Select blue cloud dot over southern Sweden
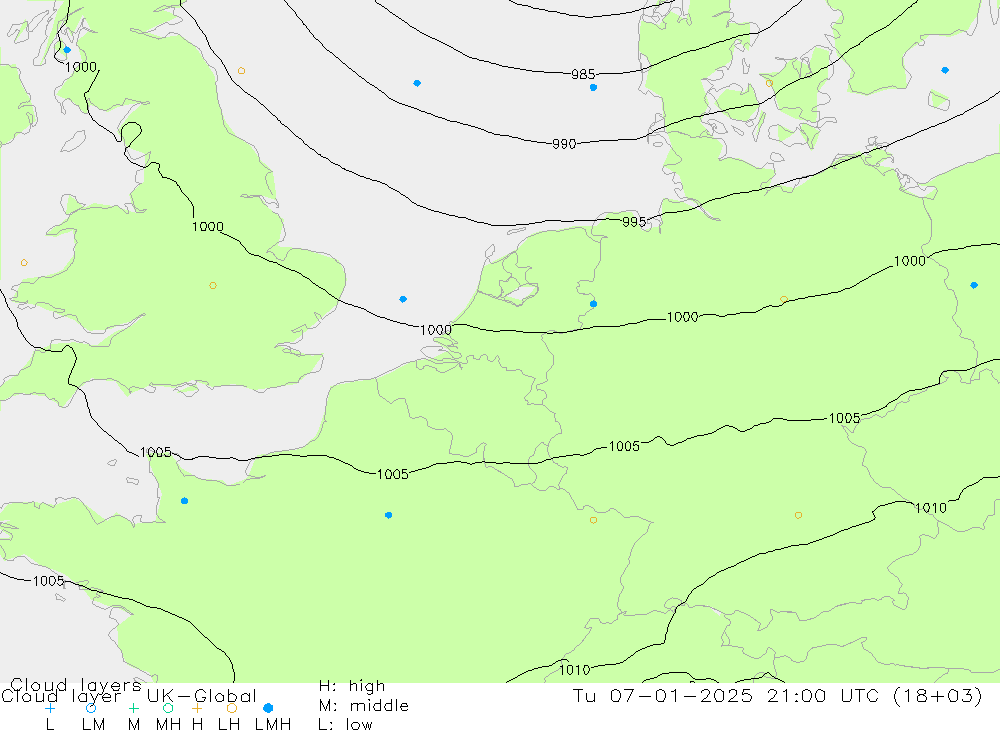The width and height of the screenshot is (1000, 733). [945, 70]
